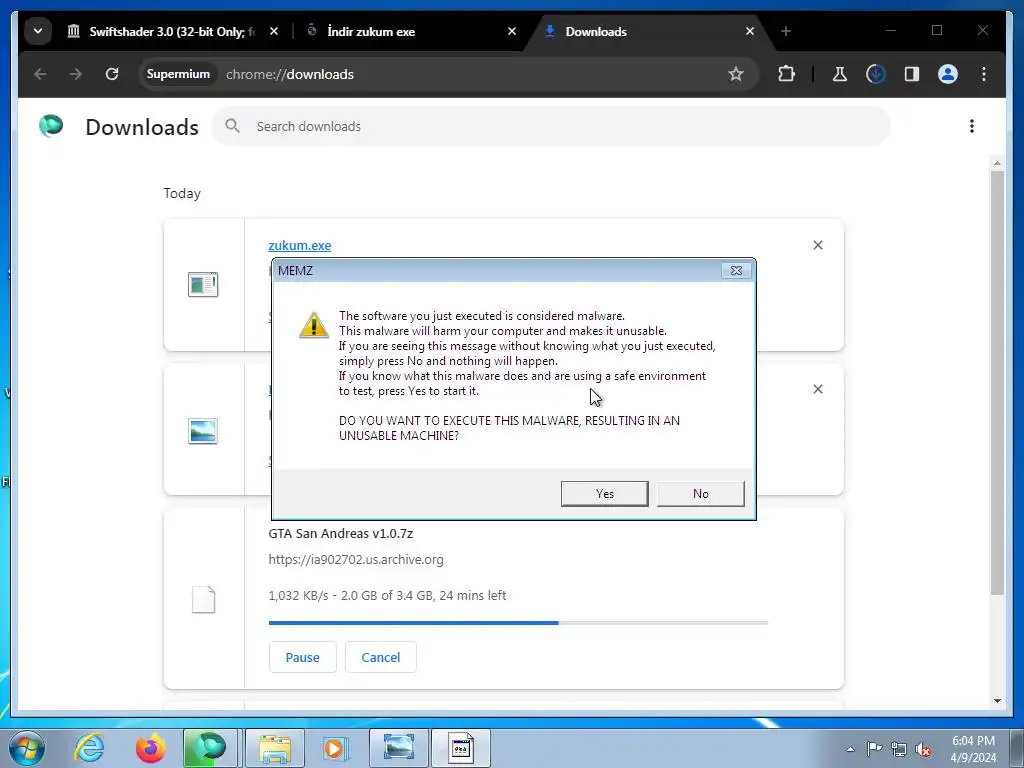
Task: Choose No in the MEMZ dialog
Action: click(701, 494)
